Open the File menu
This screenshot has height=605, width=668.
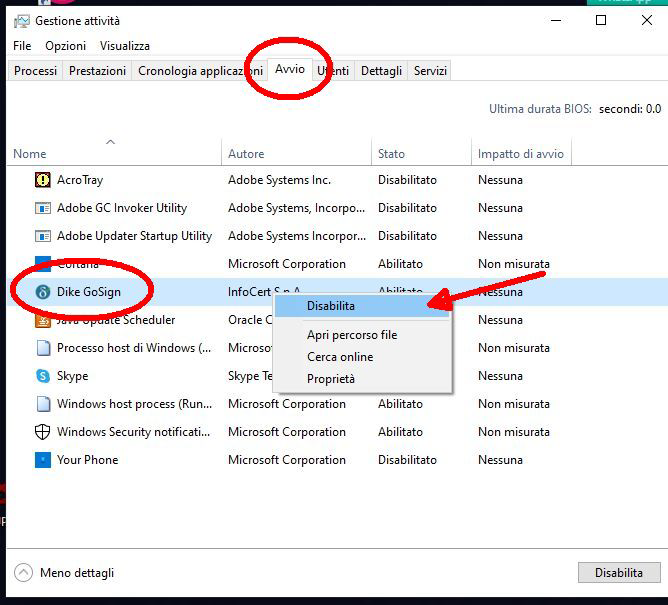(x=22, y=46)
